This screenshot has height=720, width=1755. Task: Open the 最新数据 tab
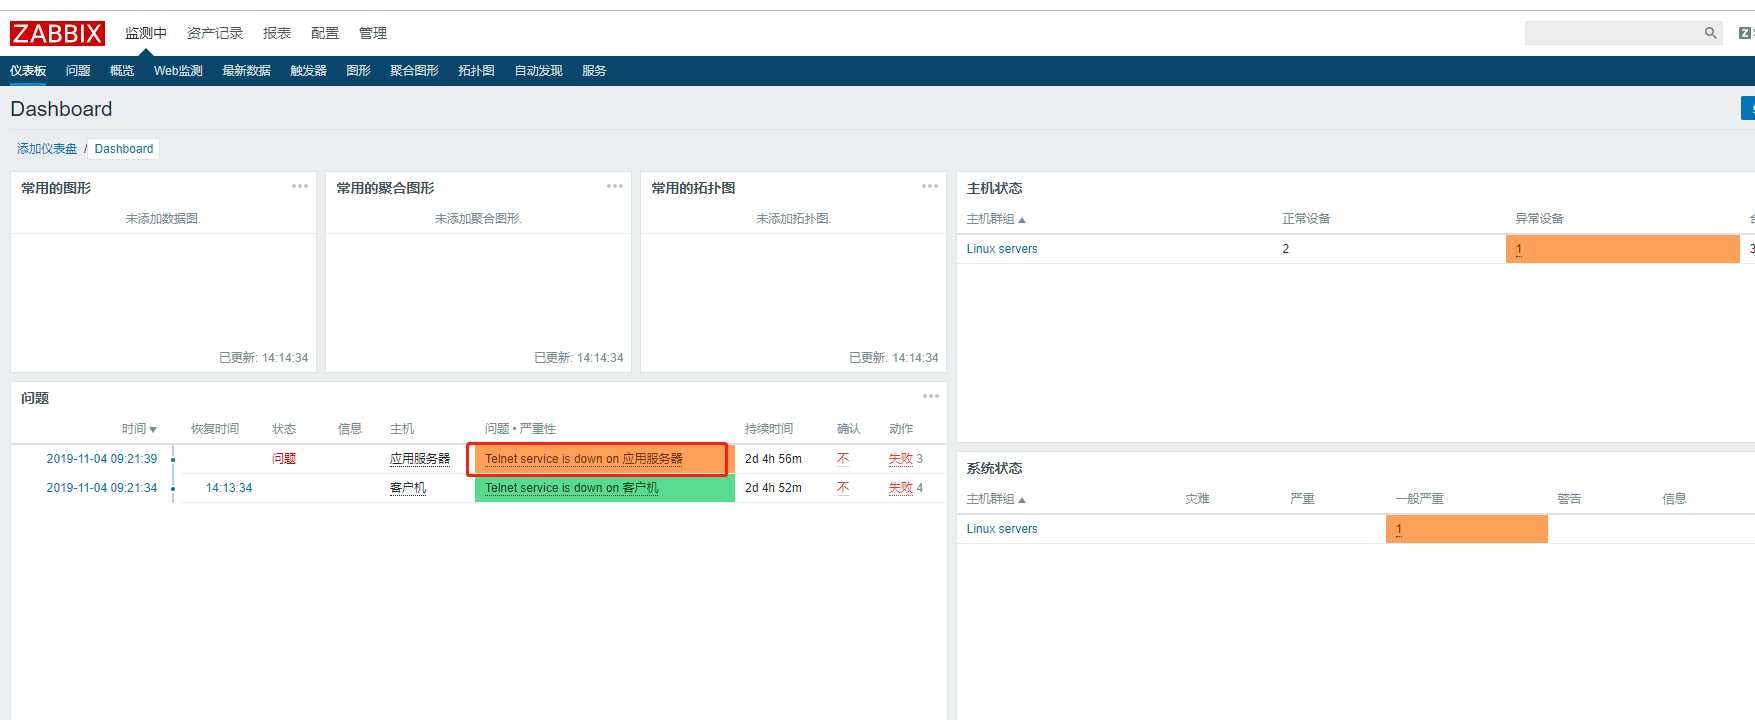pos(246,71)
